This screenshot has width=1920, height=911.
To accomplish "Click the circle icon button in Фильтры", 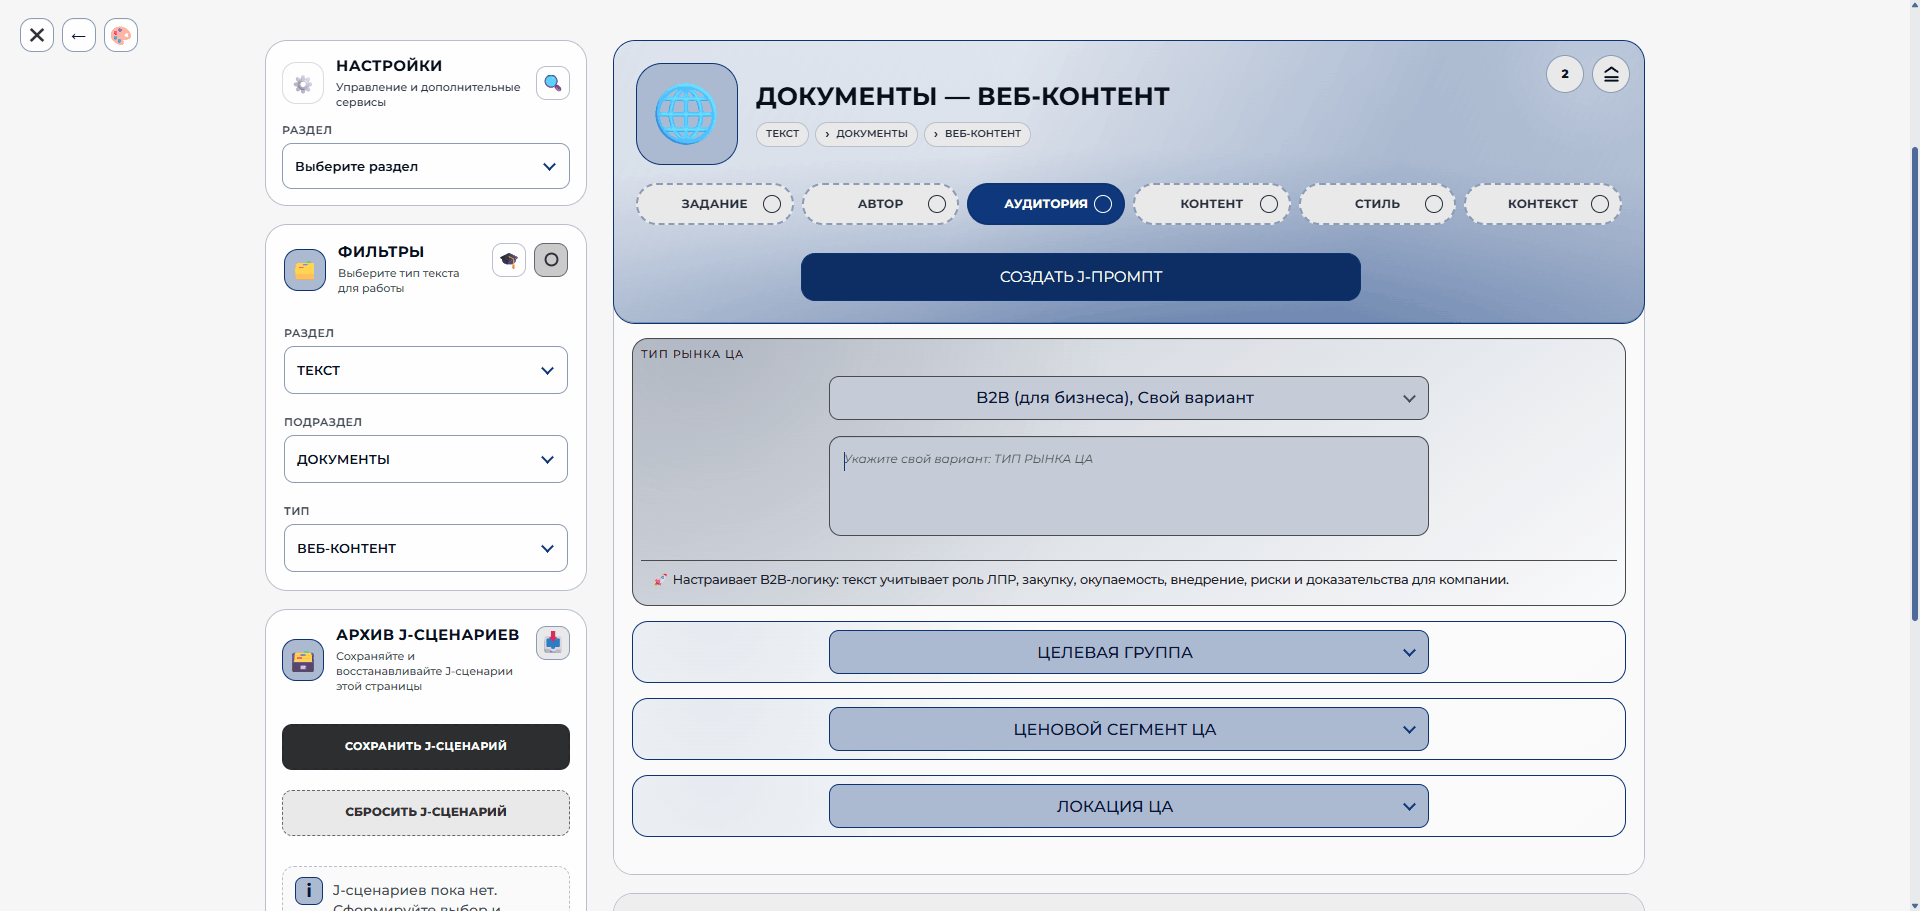I will coord(551,260).
